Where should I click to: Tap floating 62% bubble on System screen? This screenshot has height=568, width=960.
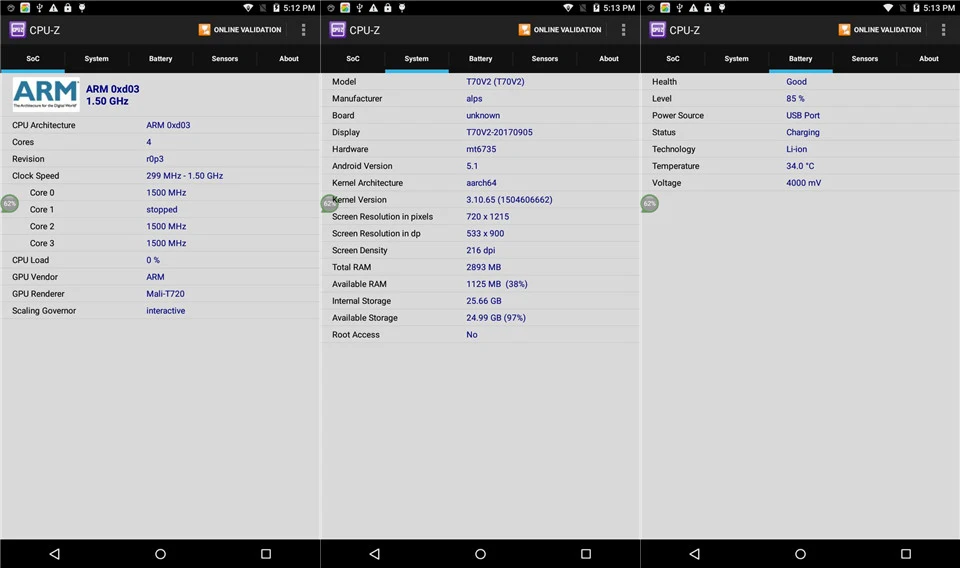point(329,203)
